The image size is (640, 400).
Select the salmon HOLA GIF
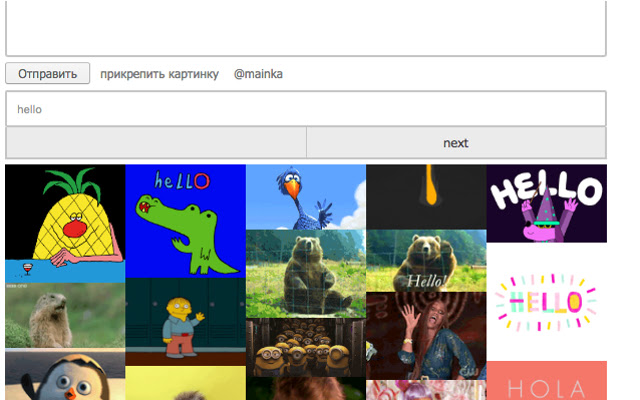547,380
